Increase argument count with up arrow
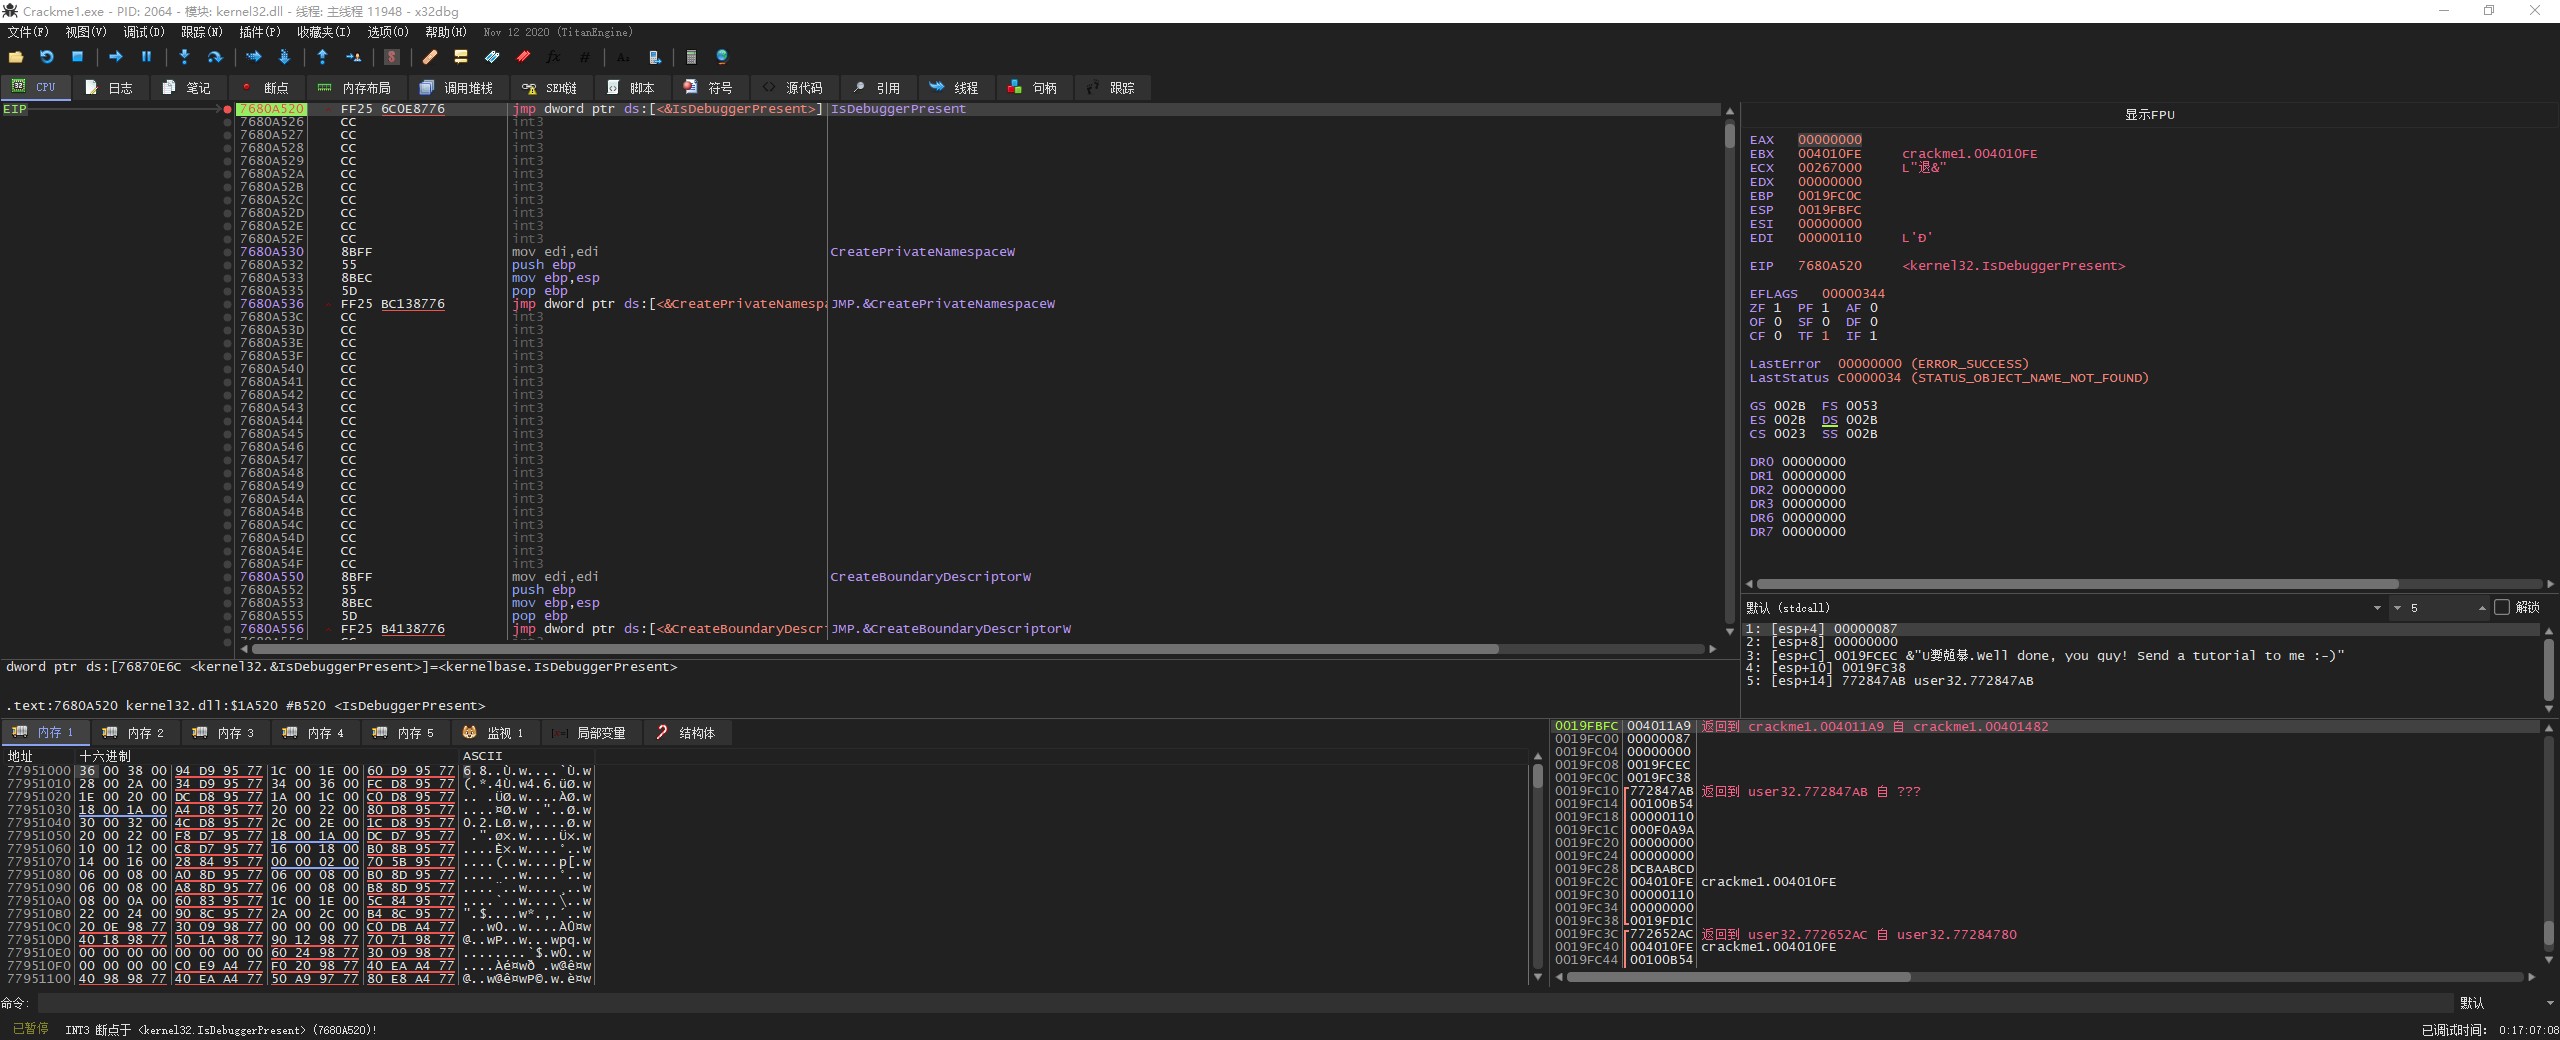 2482,607
